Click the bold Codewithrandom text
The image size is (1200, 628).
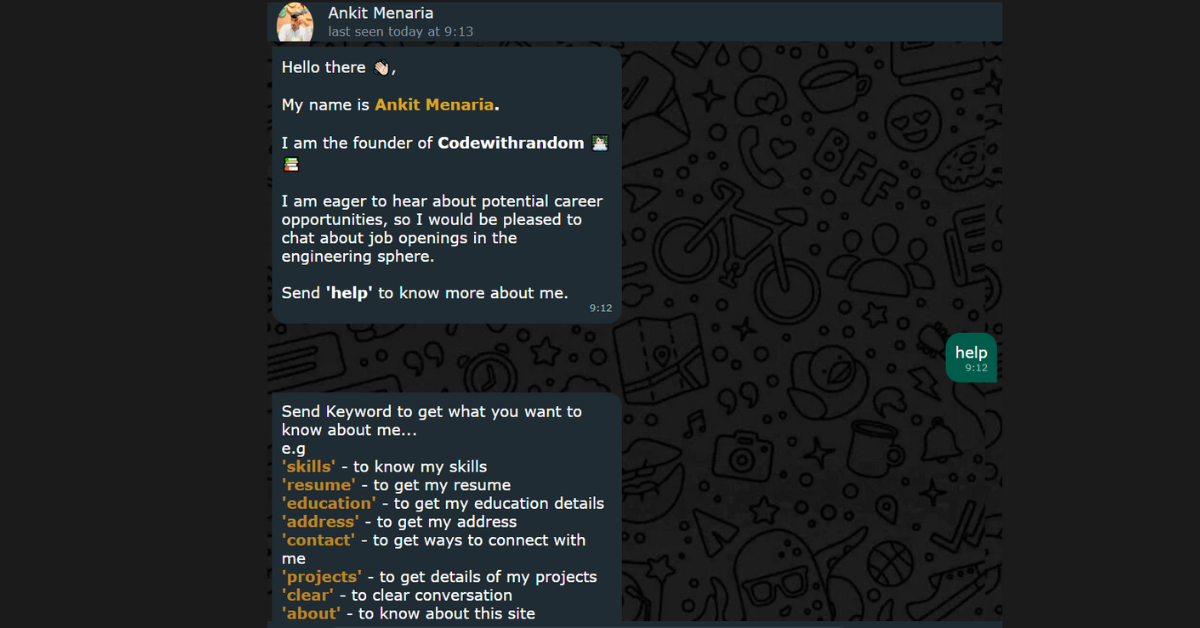pyautogui.click(x=511, y=143)
